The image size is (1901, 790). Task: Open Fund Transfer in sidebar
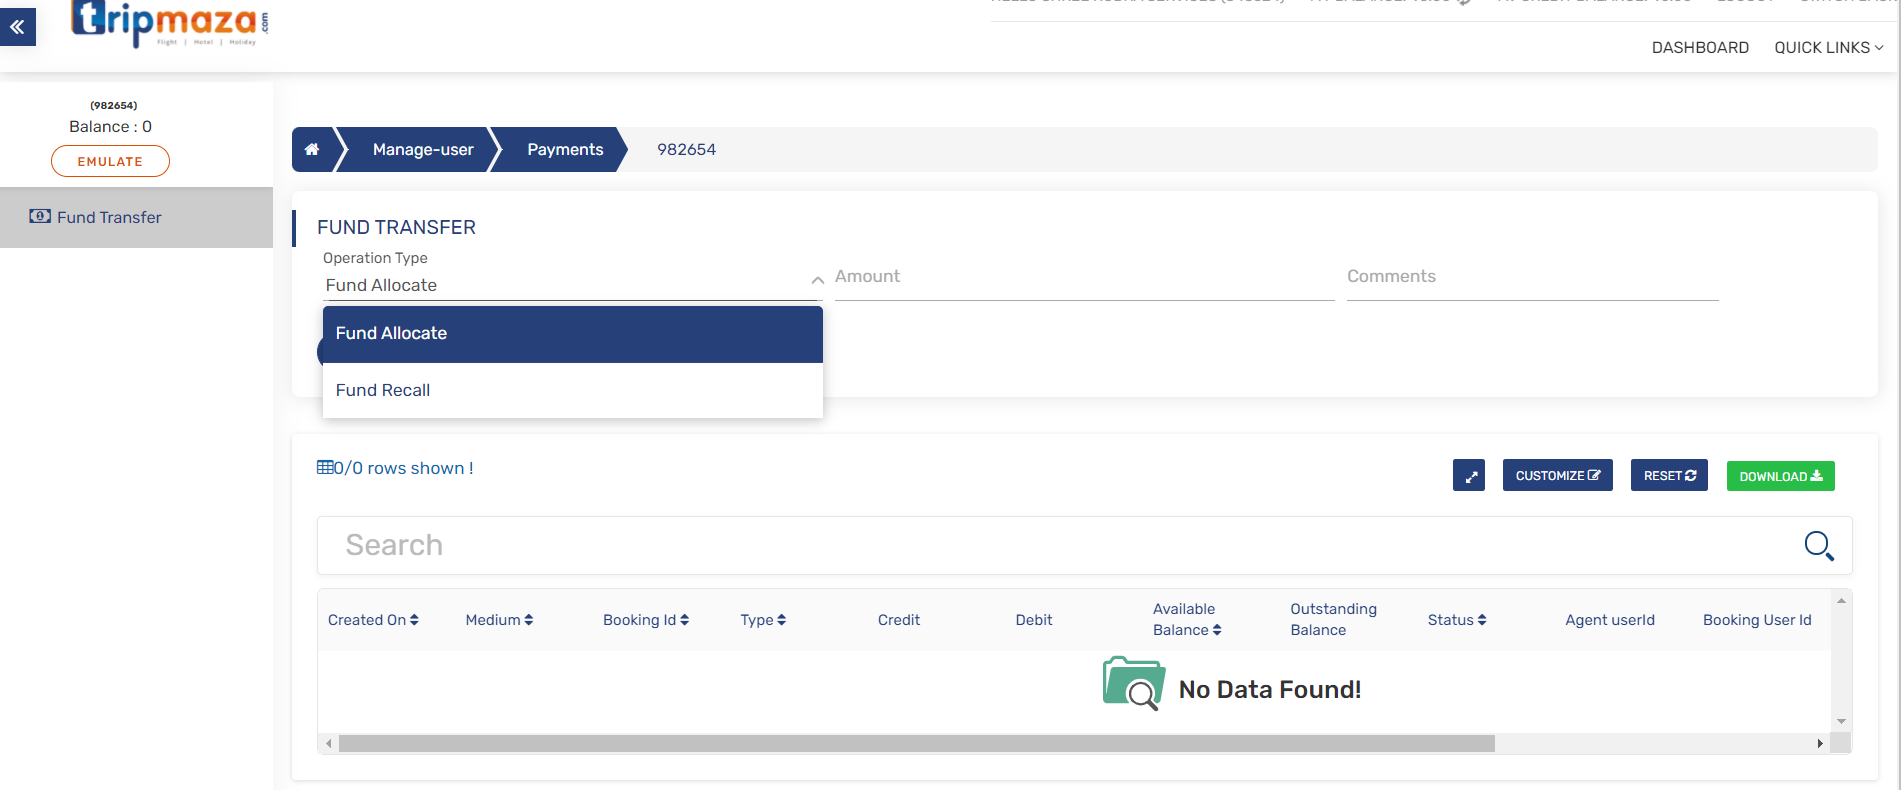point(109,218)
